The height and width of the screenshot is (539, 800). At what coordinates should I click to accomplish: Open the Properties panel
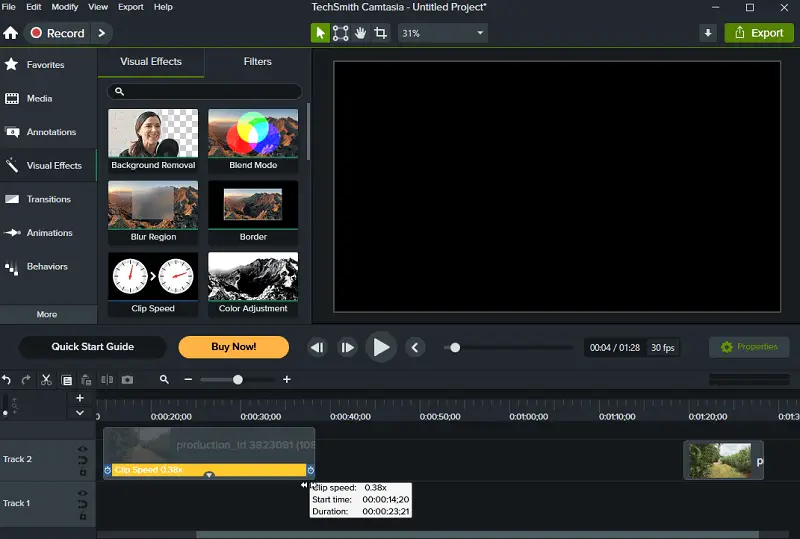pyautogui.click(x=749, y=347)
